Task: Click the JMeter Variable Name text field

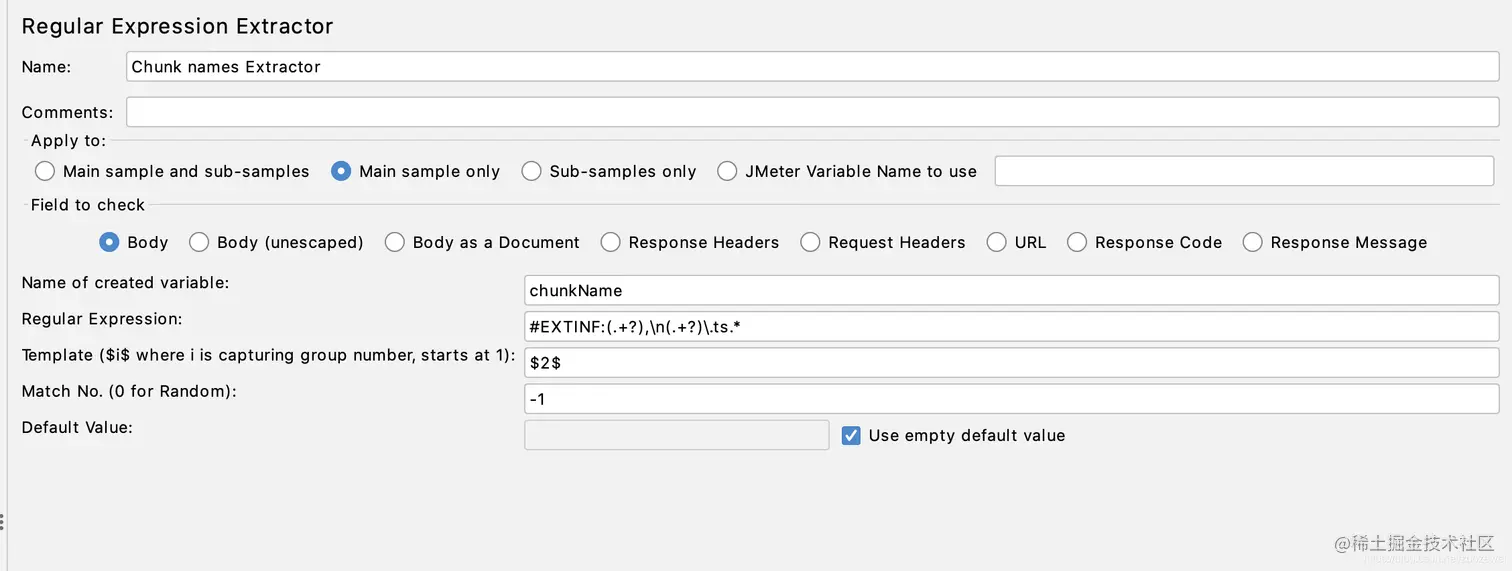Action: 1244,171
